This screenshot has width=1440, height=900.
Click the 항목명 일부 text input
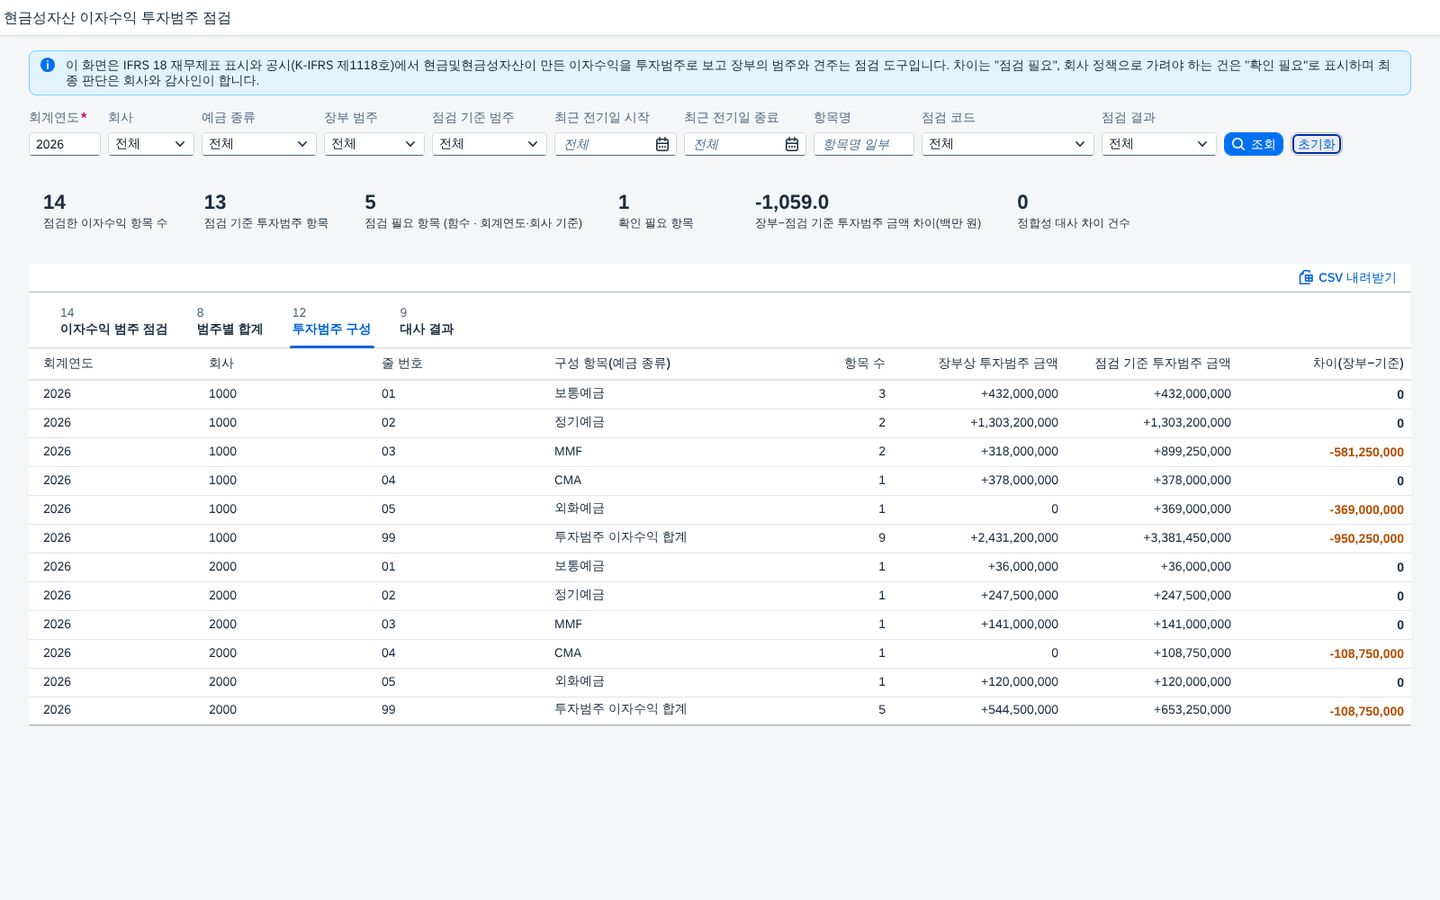pos(864,144)
